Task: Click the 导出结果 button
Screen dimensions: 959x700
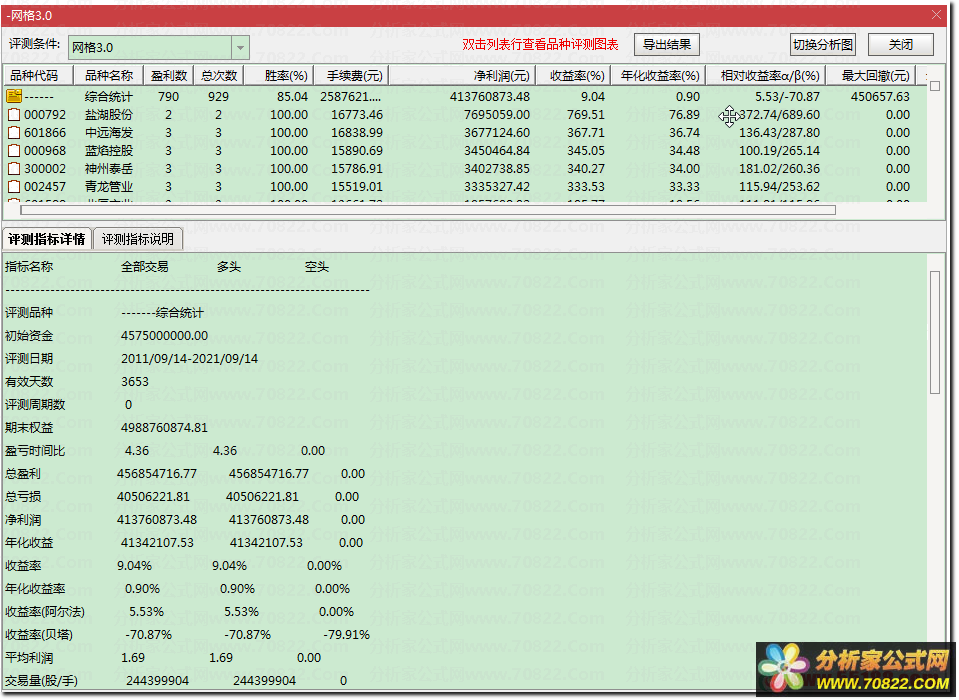Action: 667,45
